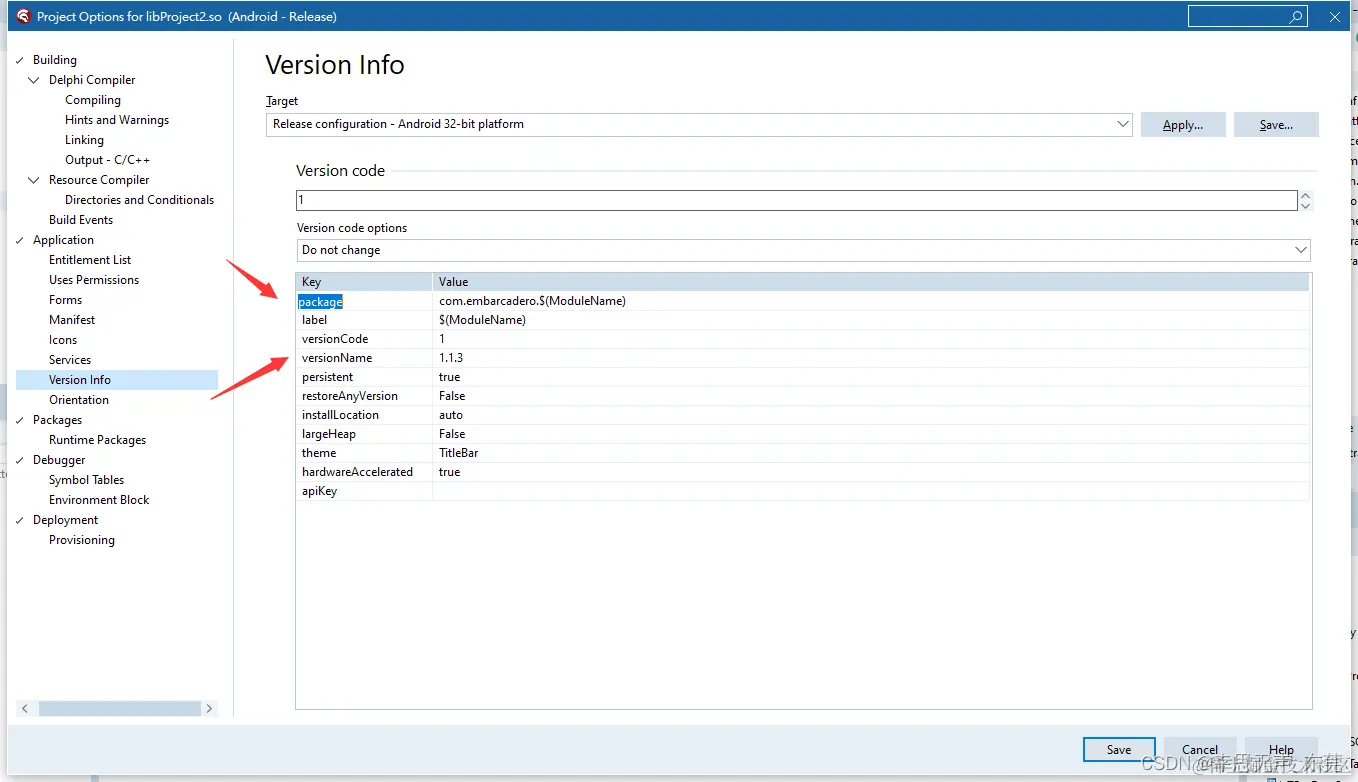Select Entitlement List in the tree

click(x=90, y=260)
